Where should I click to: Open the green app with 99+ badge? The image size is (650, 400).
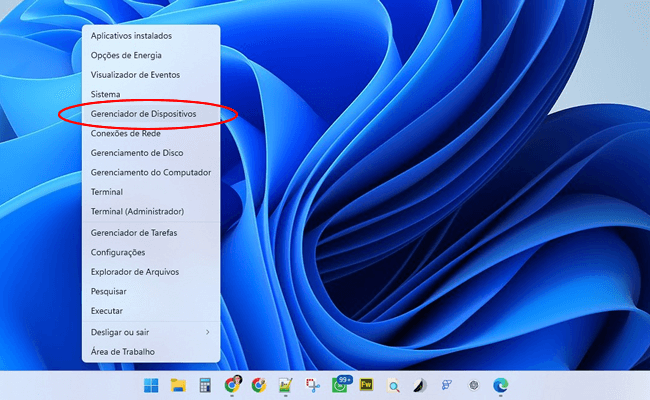coord(341,384)
